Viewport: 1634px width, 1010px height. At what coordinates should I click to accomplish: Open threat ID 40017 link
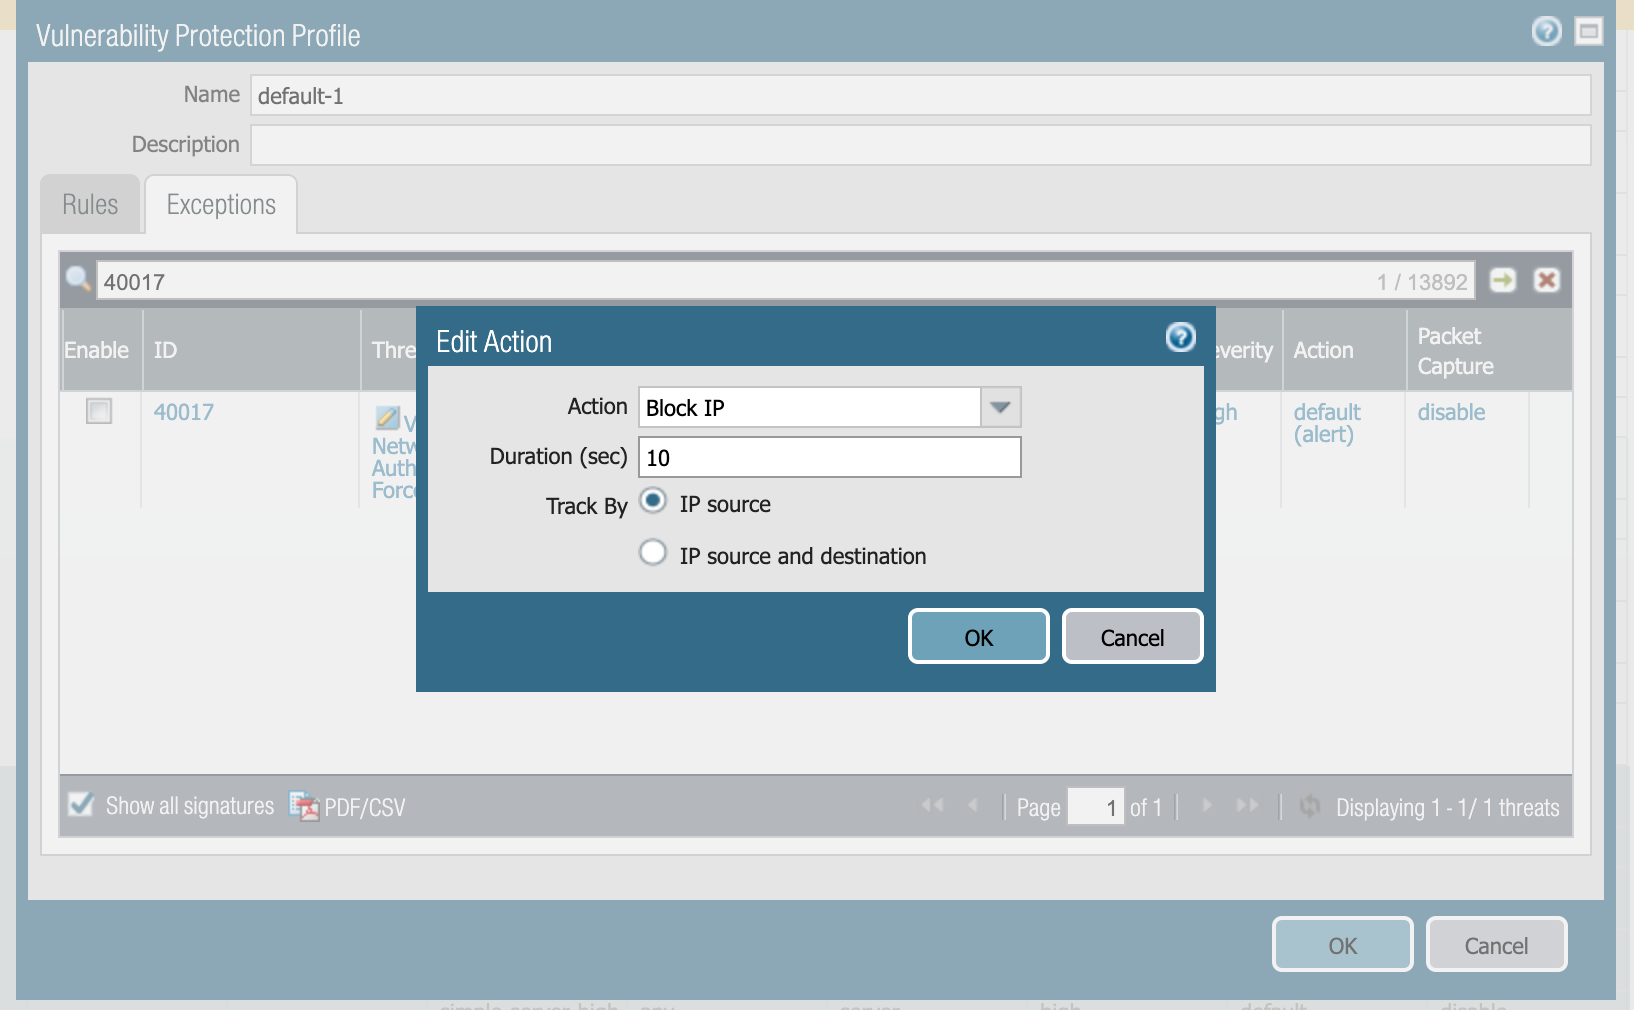(184, 412)
